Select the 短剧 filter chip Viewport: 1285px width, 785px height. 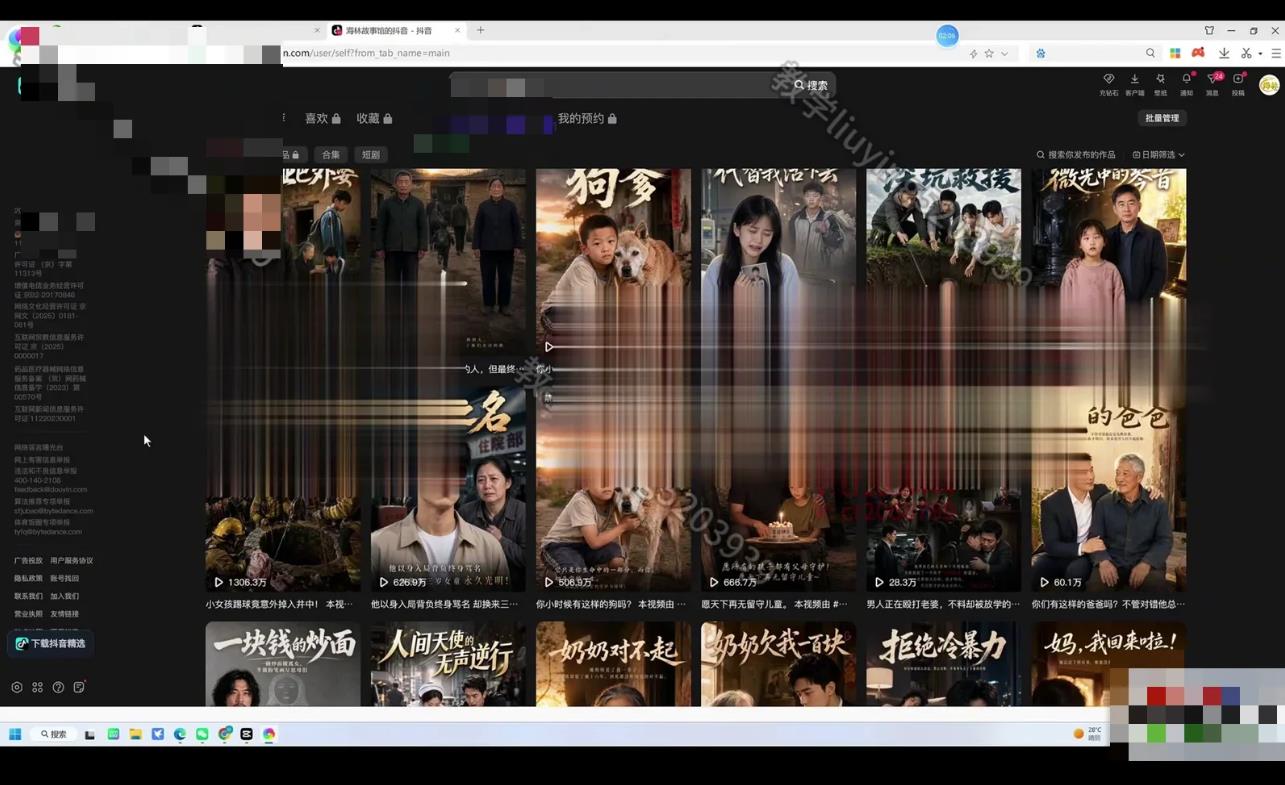click(371, 155)
